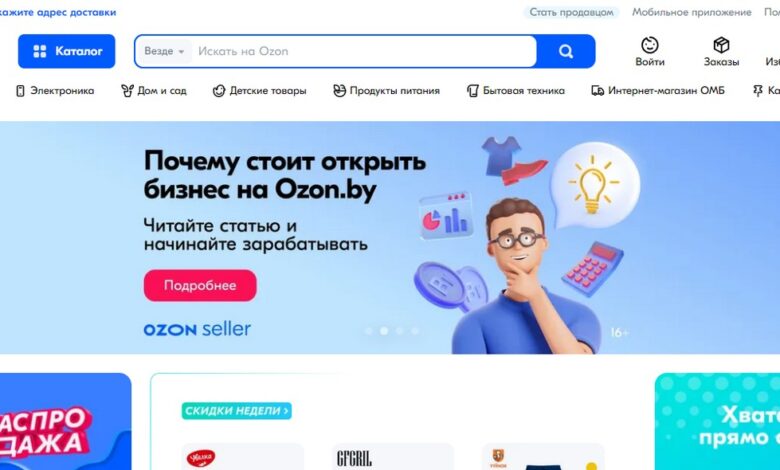Viewport: 780px width, 470px height.
Task: Select the Электроника phone icon
Action: click(x=20, y=91)
